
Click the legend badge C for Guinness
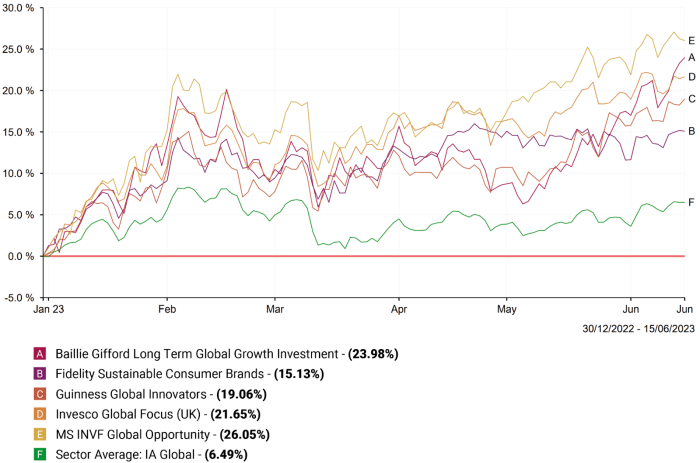tap(40, 394)
